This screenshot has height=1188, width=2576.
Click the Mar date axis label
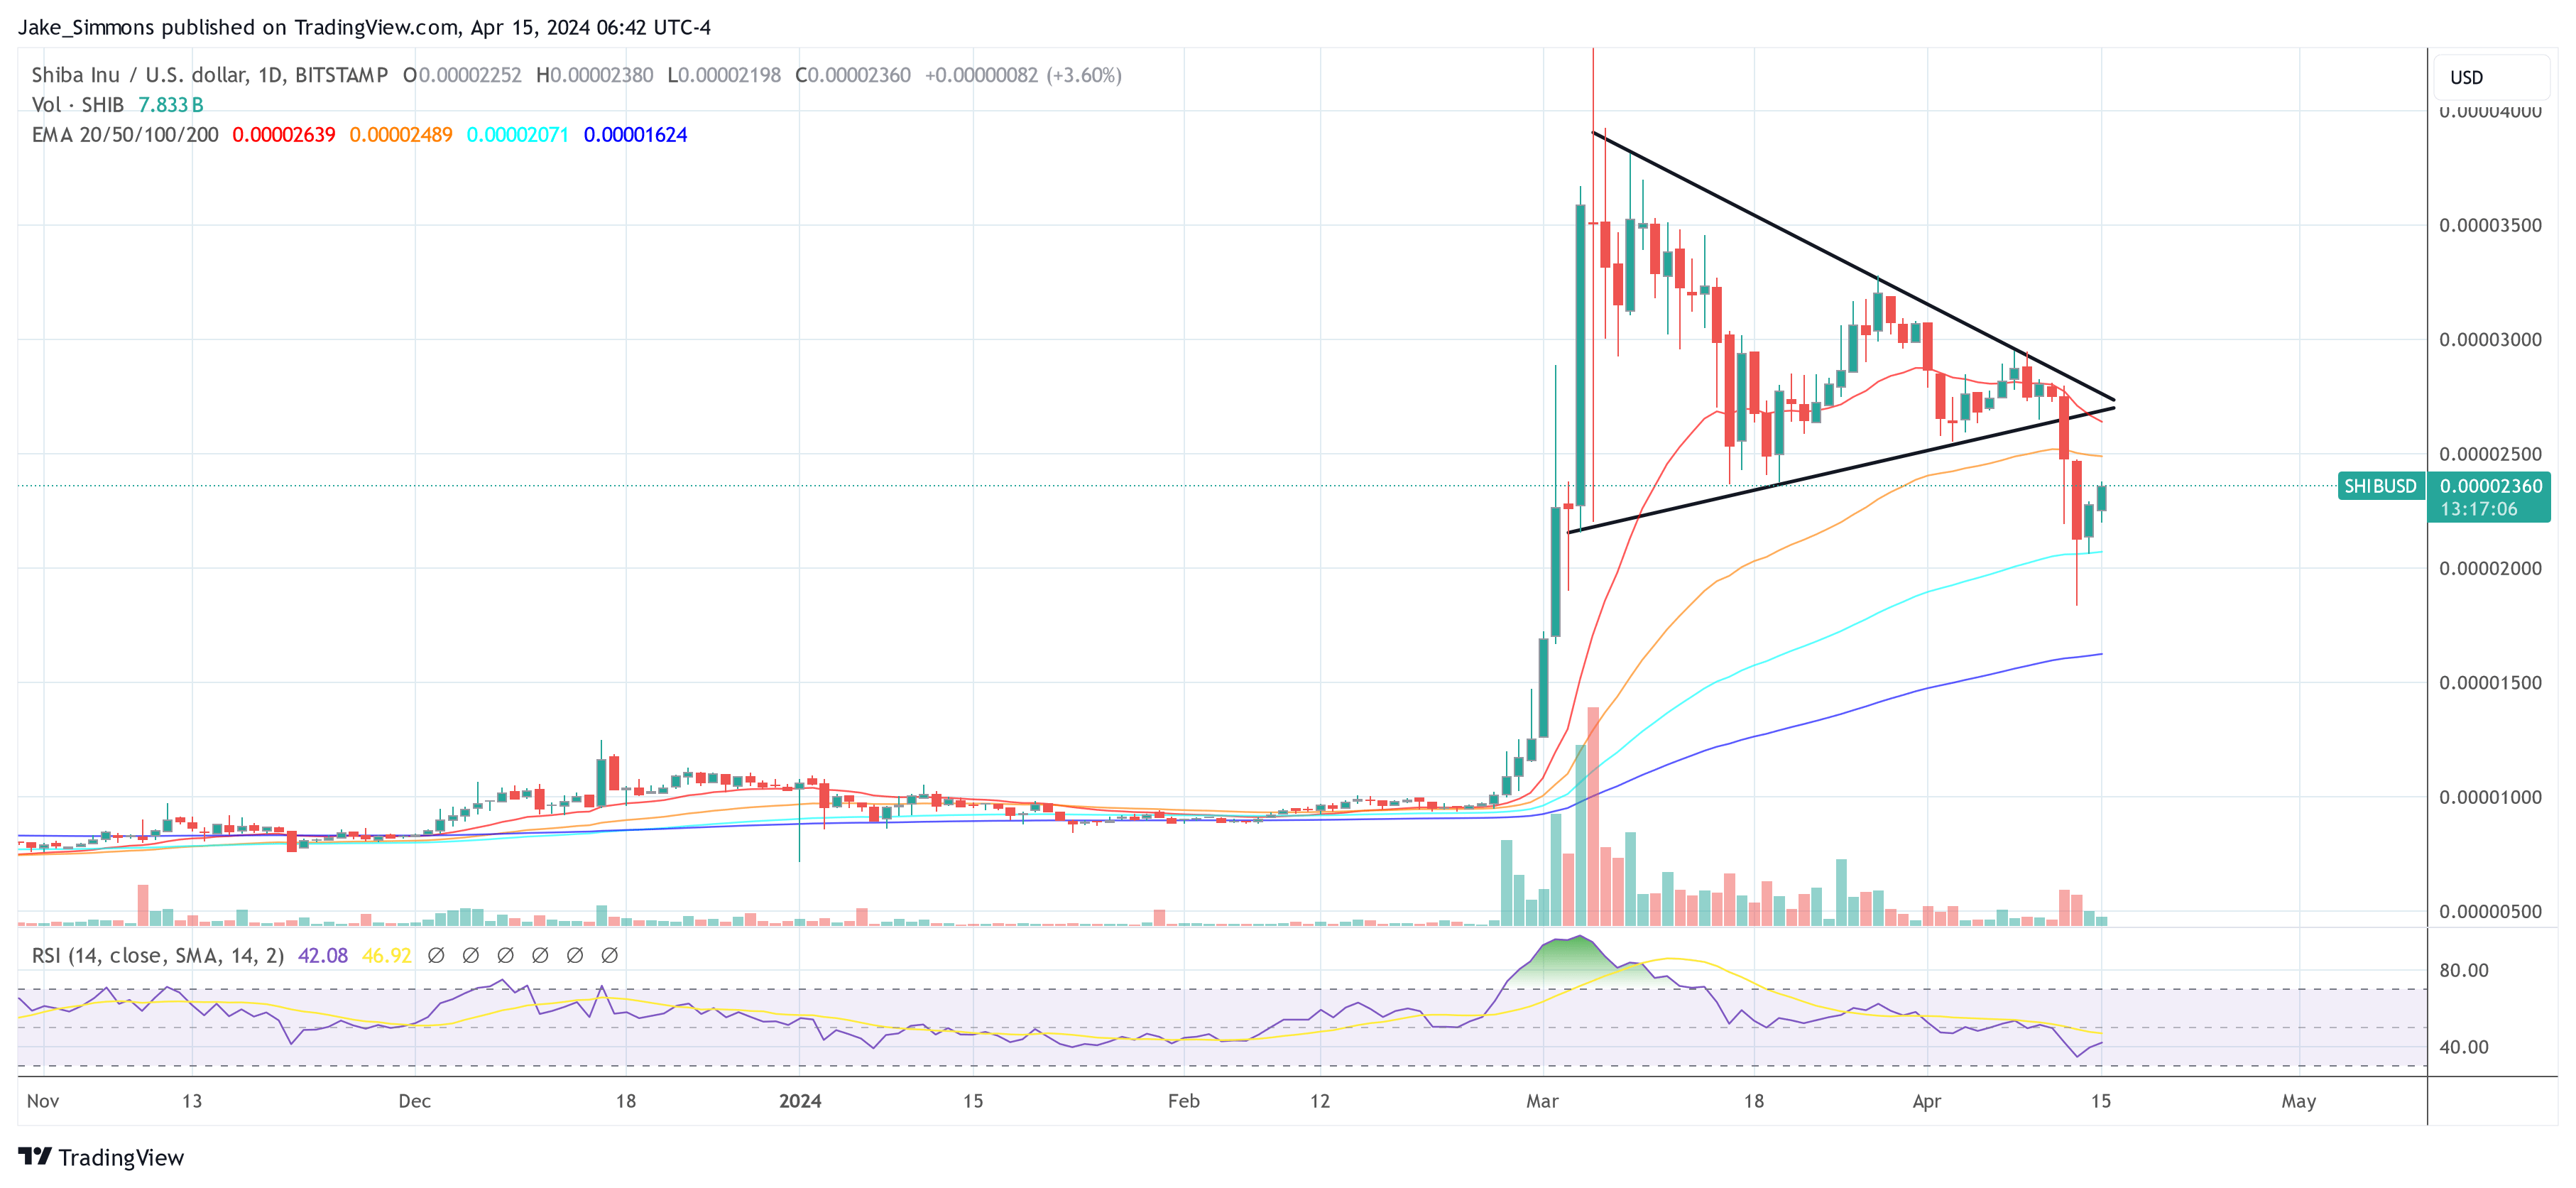coord(1542,1101)
